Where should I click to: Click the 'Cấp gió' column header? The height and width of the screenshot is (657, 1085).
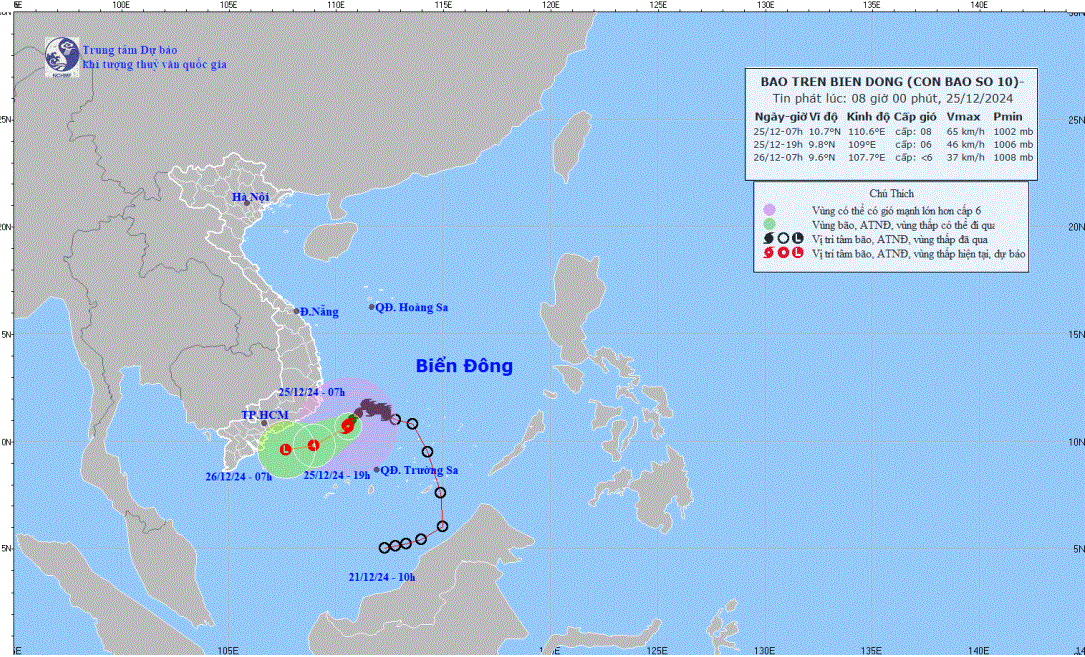pyautogui.click(x=913, y=117)
